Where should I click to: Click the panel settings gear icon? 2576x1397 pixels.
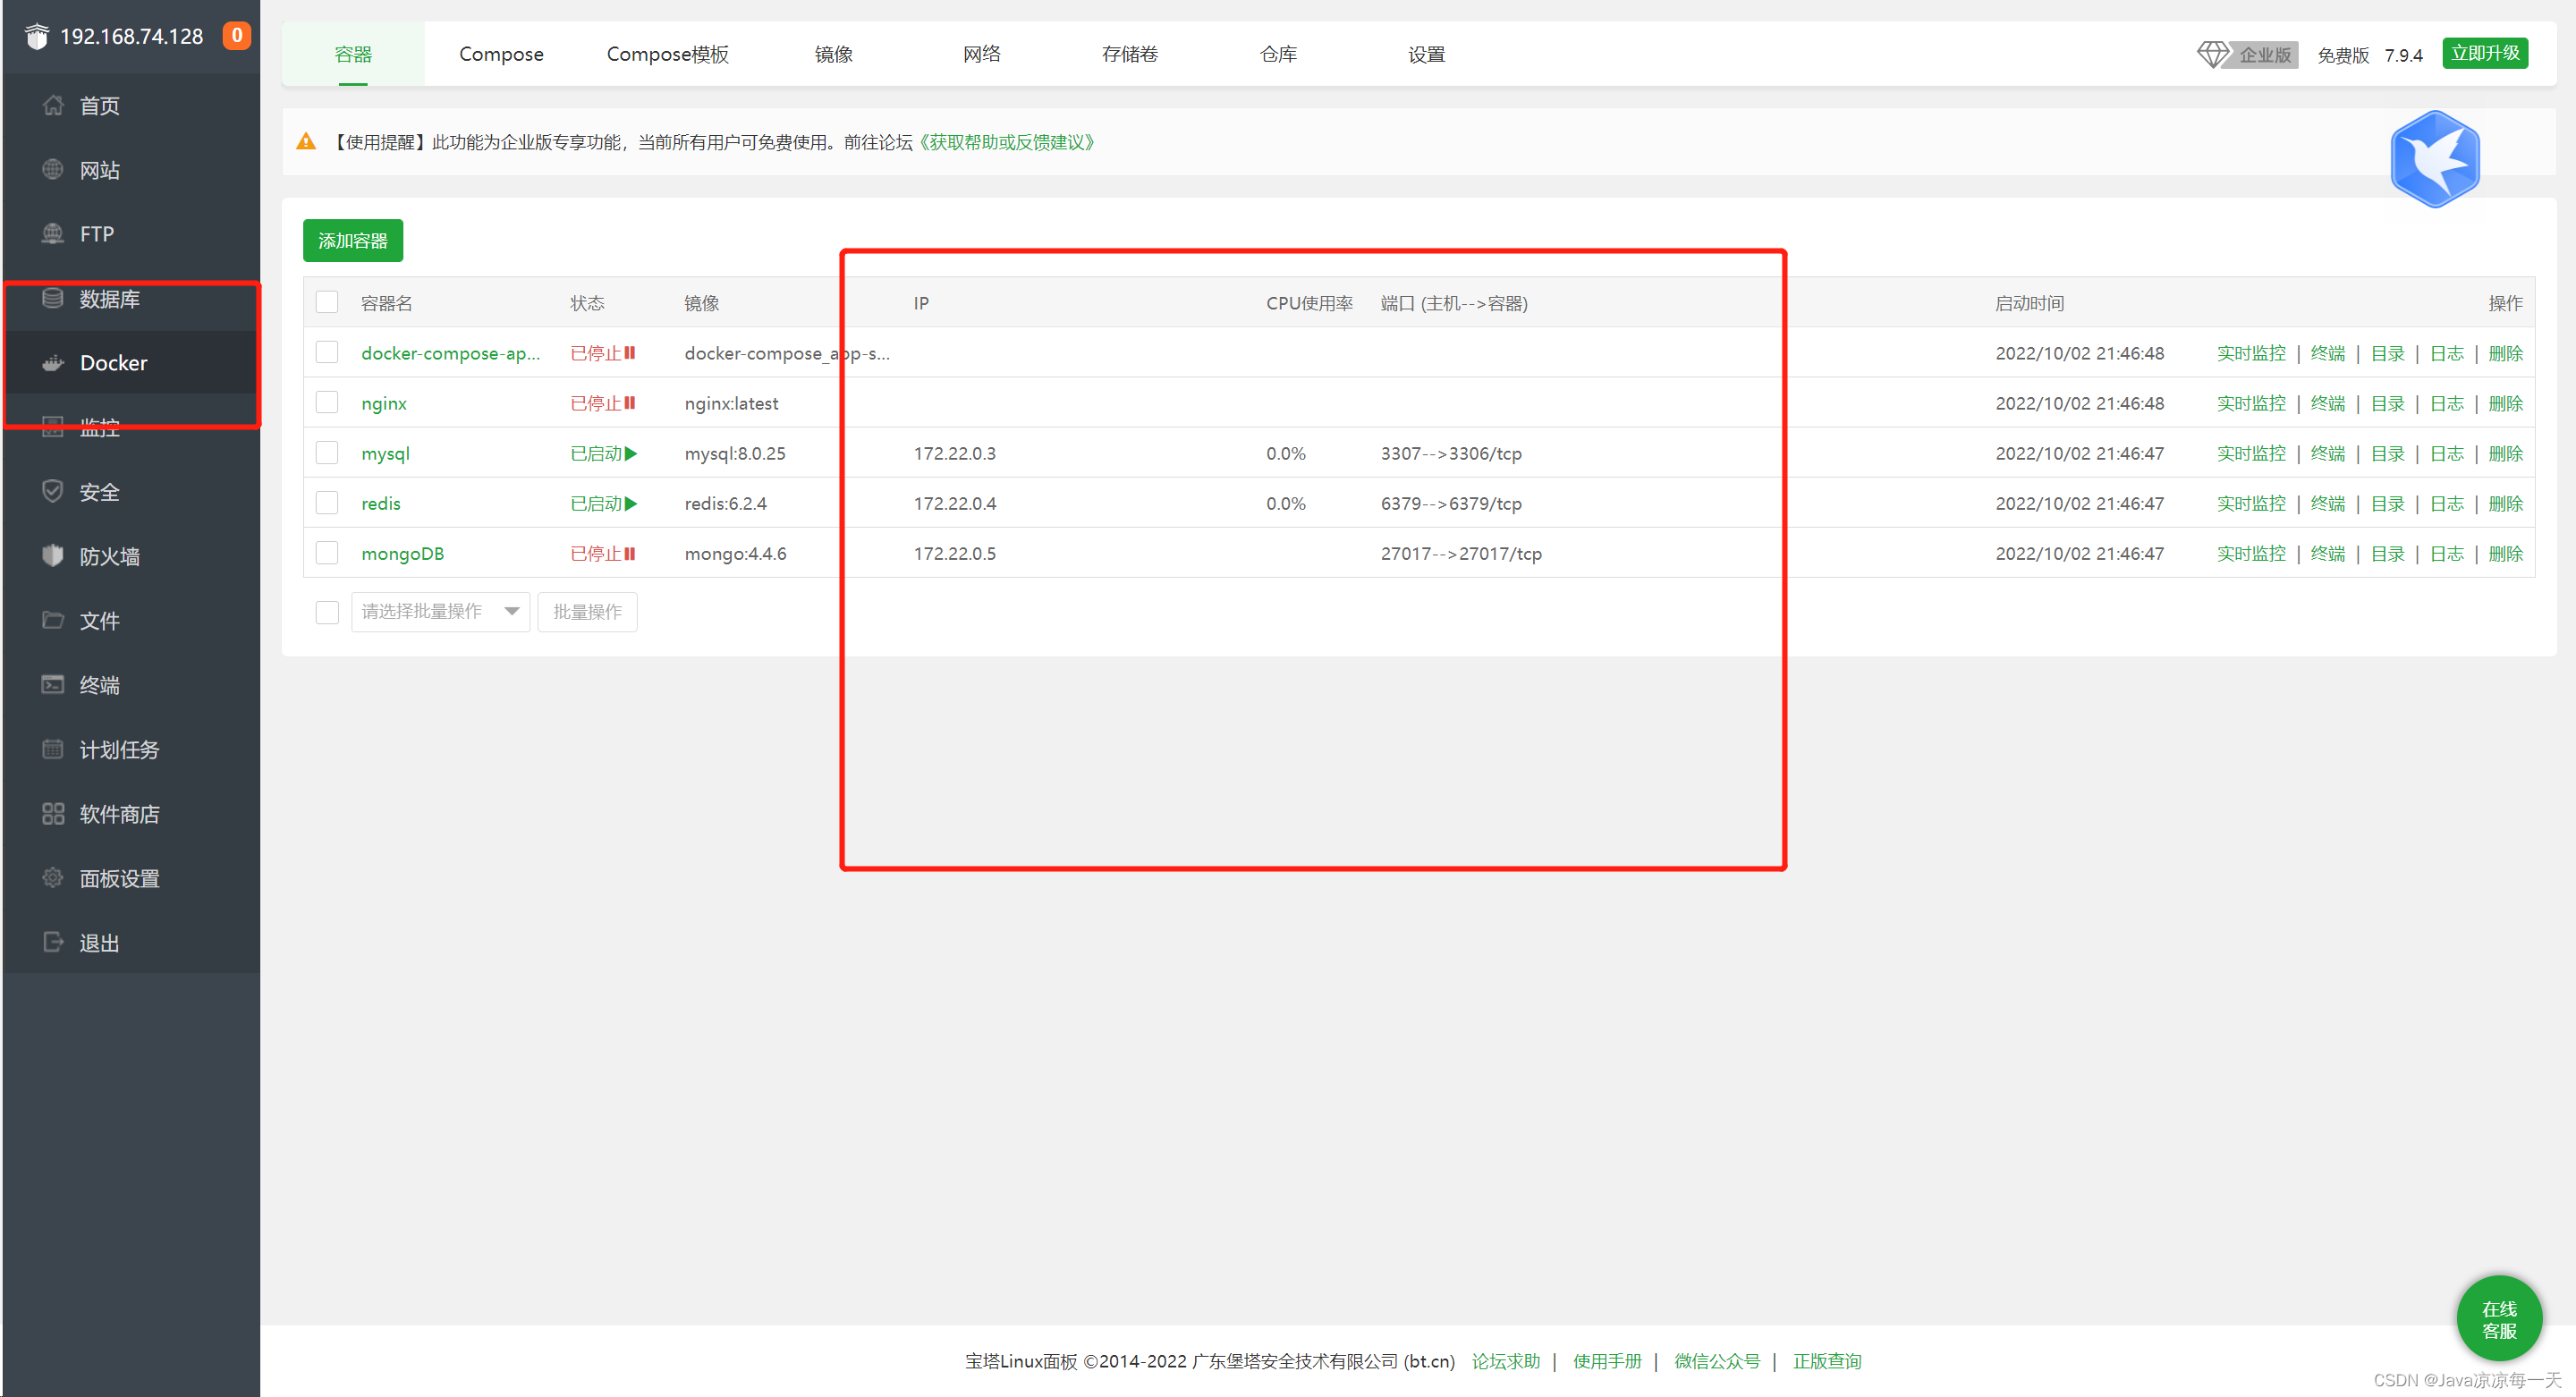(53, 878)
